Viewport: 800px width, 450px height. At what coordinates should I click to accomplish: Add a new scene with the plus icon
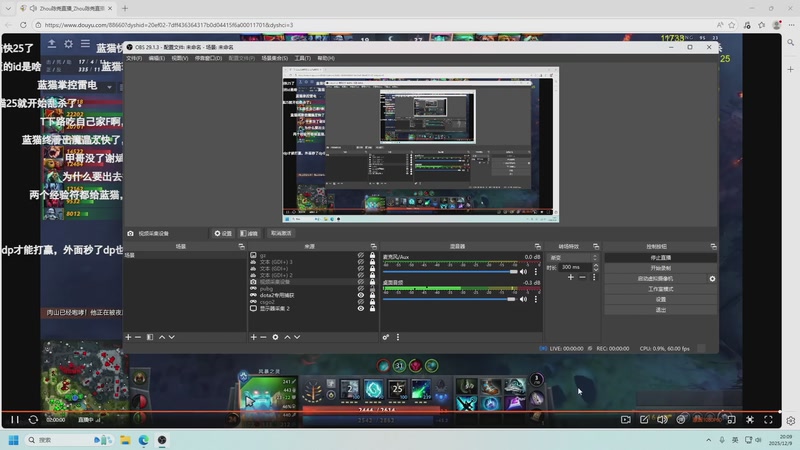pyautogui.click(x=129, y=337)
